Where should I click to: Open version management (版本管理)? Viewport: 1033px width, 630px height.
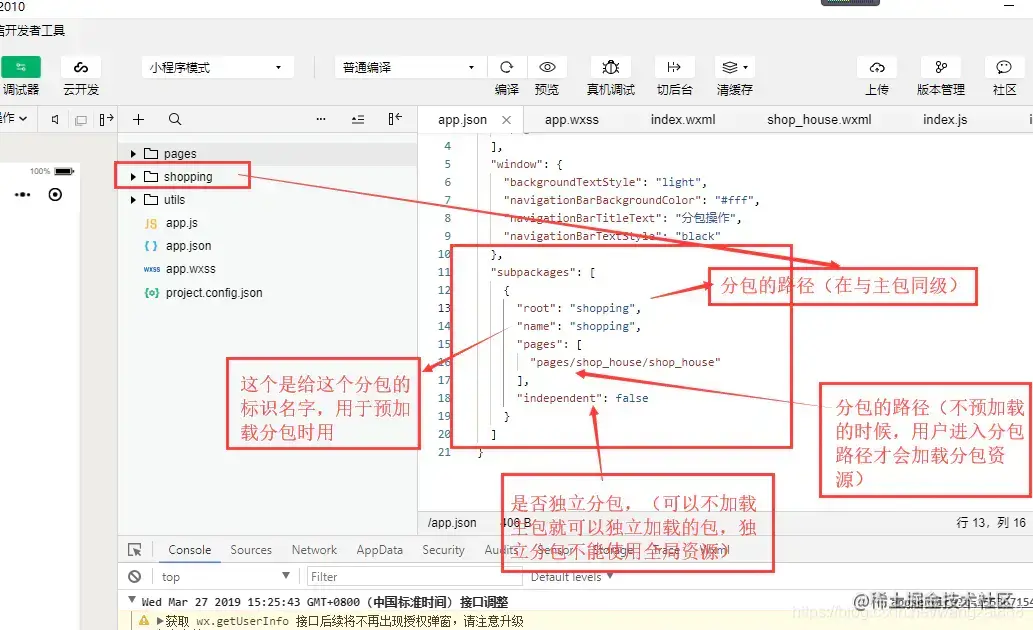pos(941,67)
